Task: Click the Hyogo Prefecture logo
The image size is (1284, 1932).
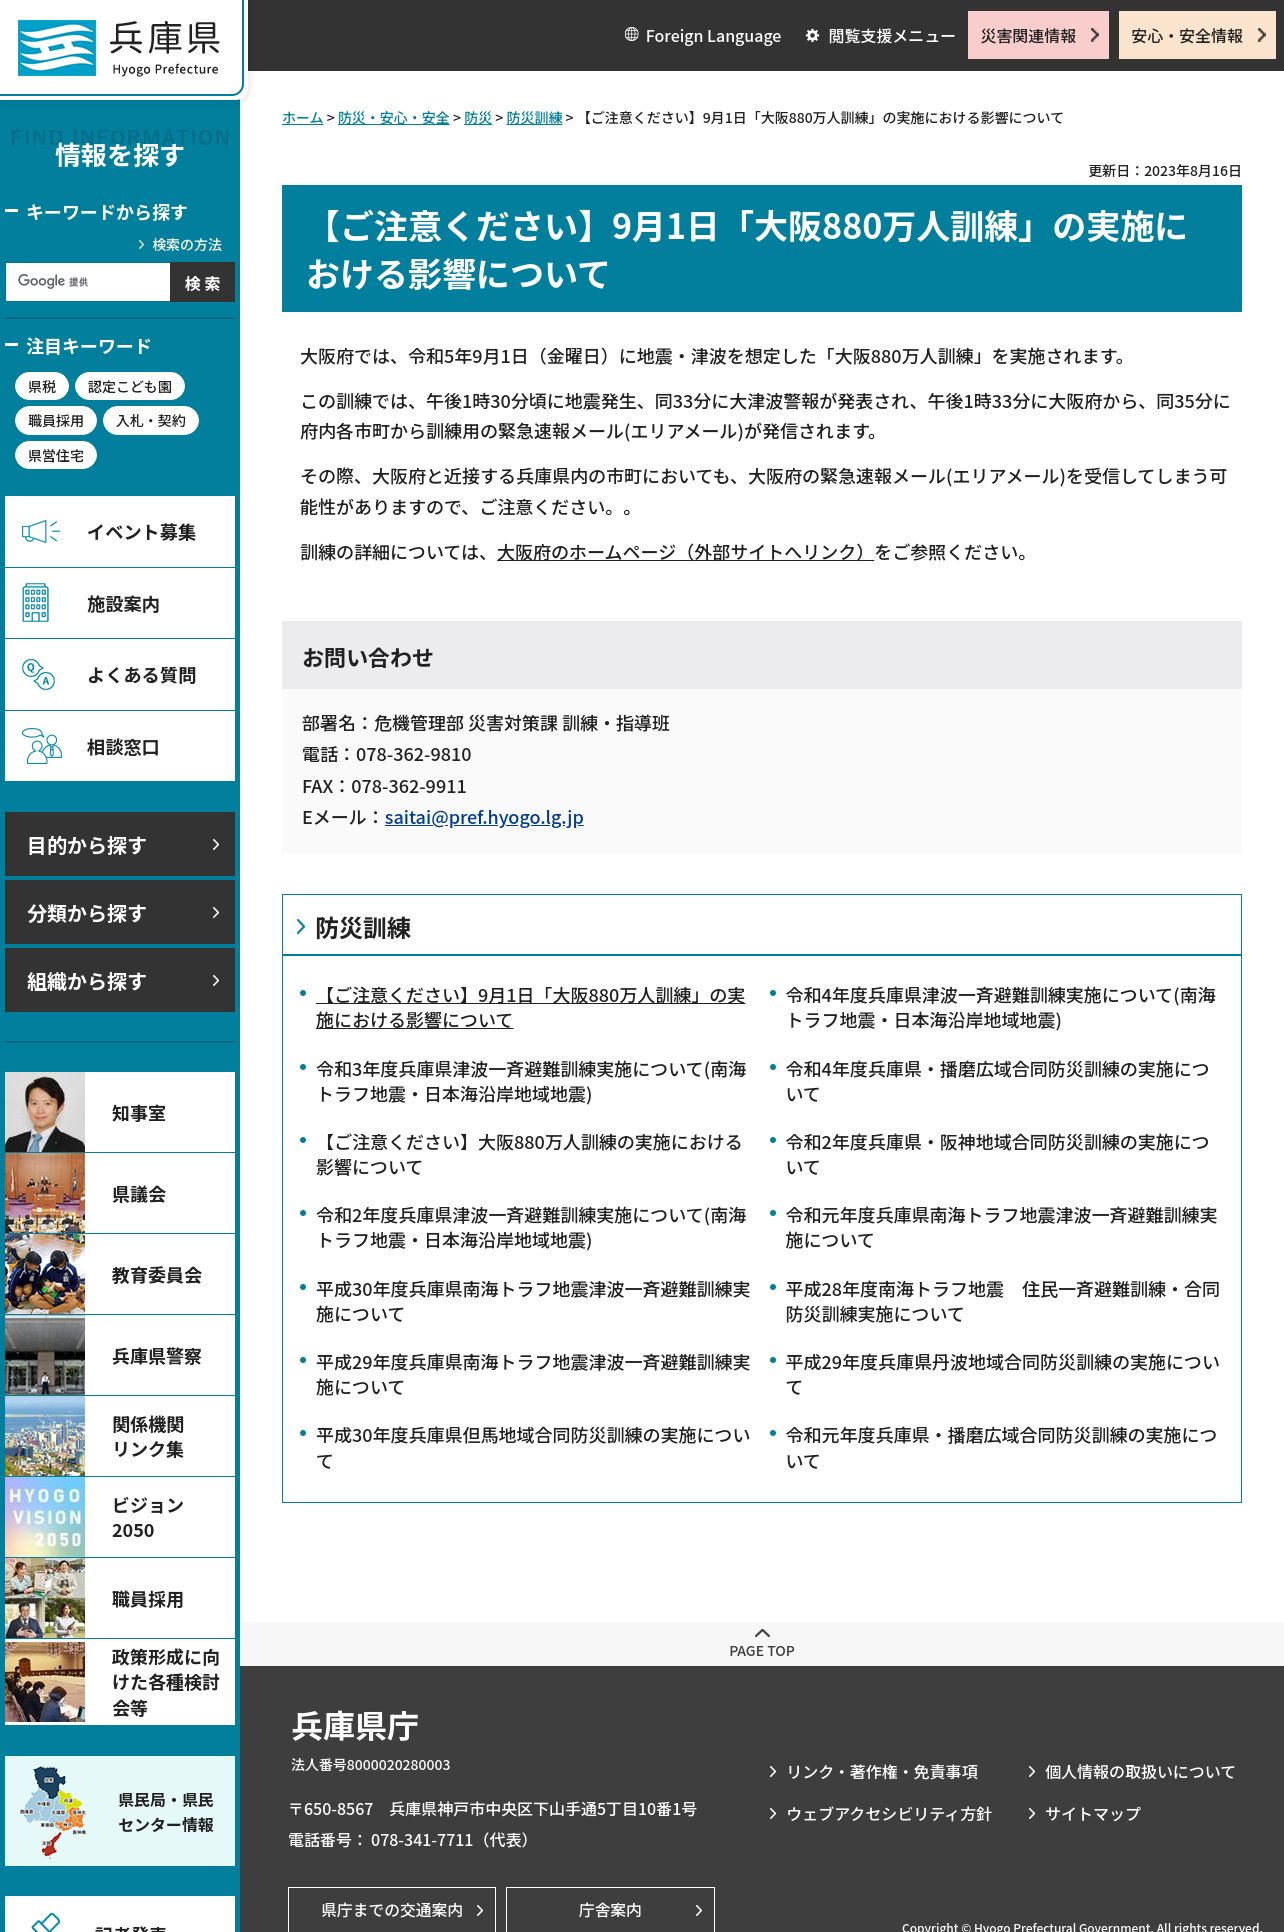Action: [119, 47]
